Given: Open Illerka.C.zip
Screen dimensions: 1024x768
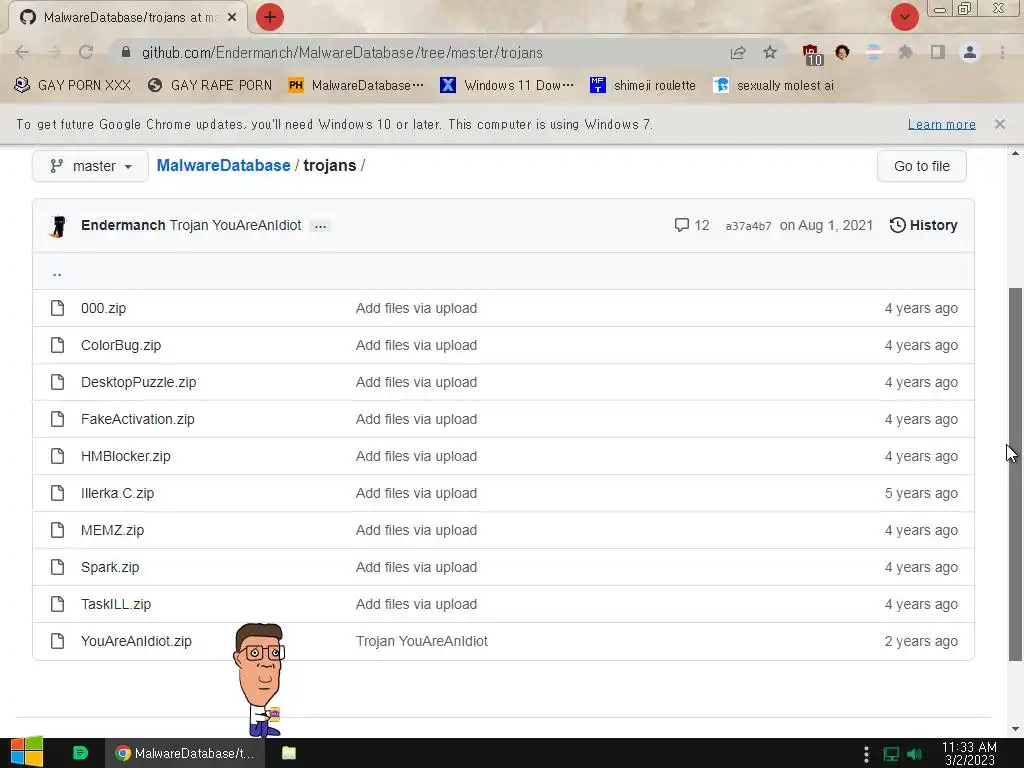Looking at the screenshot, I should pyautogui.click(x=118, y=493).
